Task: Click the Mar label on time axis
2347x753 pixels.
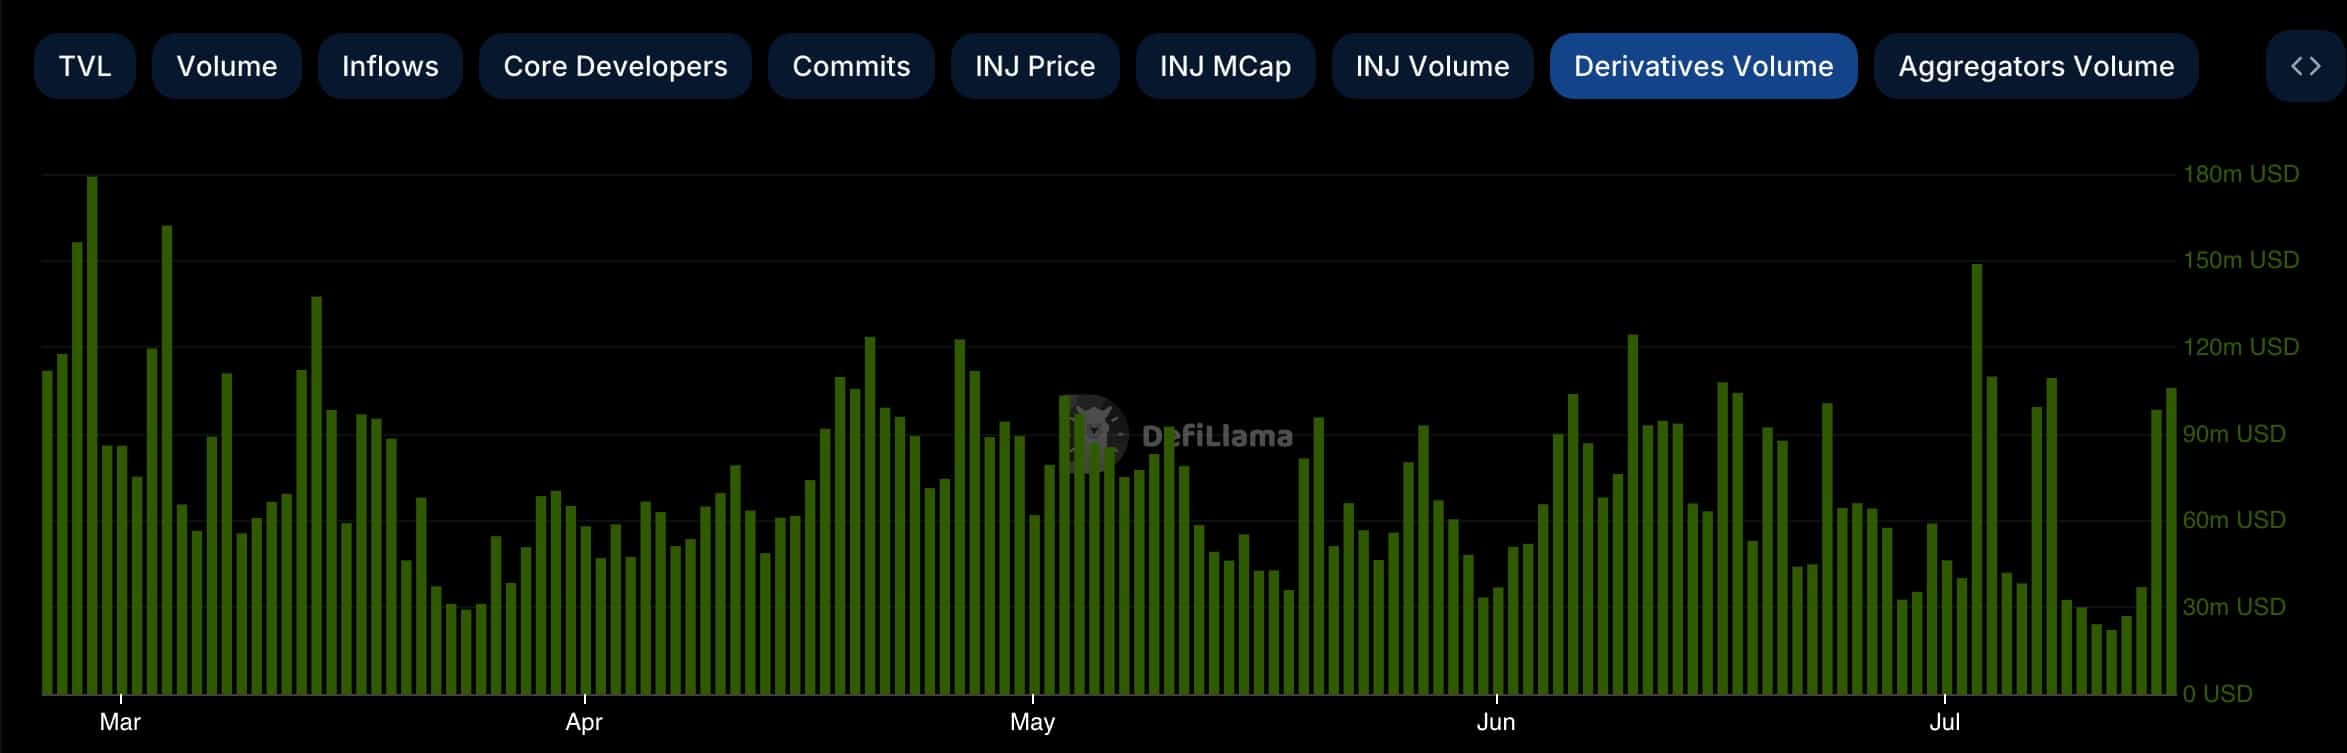Action: coord(120,722)
